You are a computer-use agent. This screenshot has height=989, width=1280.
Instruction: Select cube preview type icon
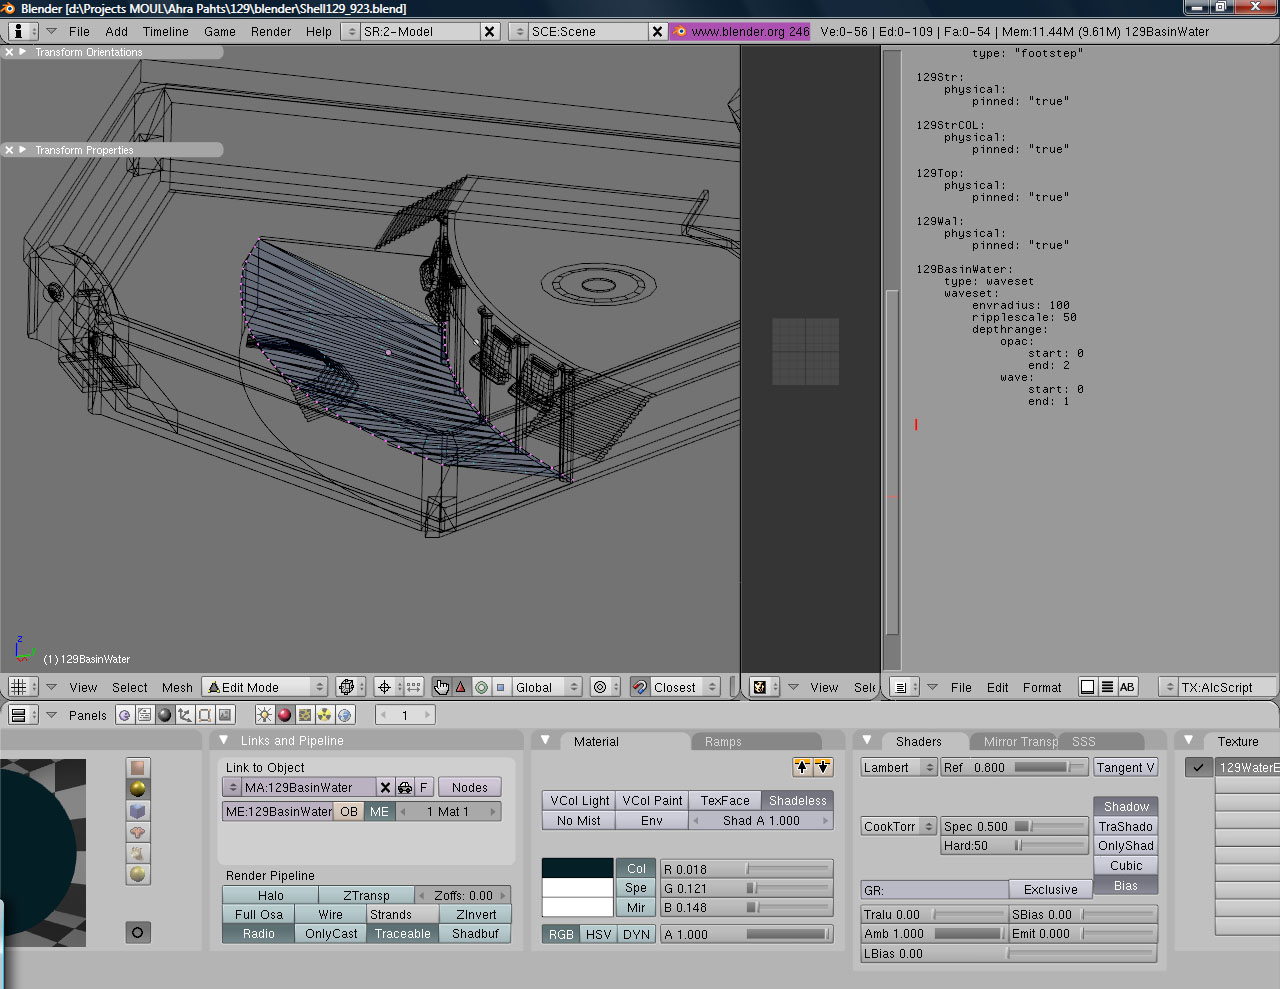click(138, 811)
